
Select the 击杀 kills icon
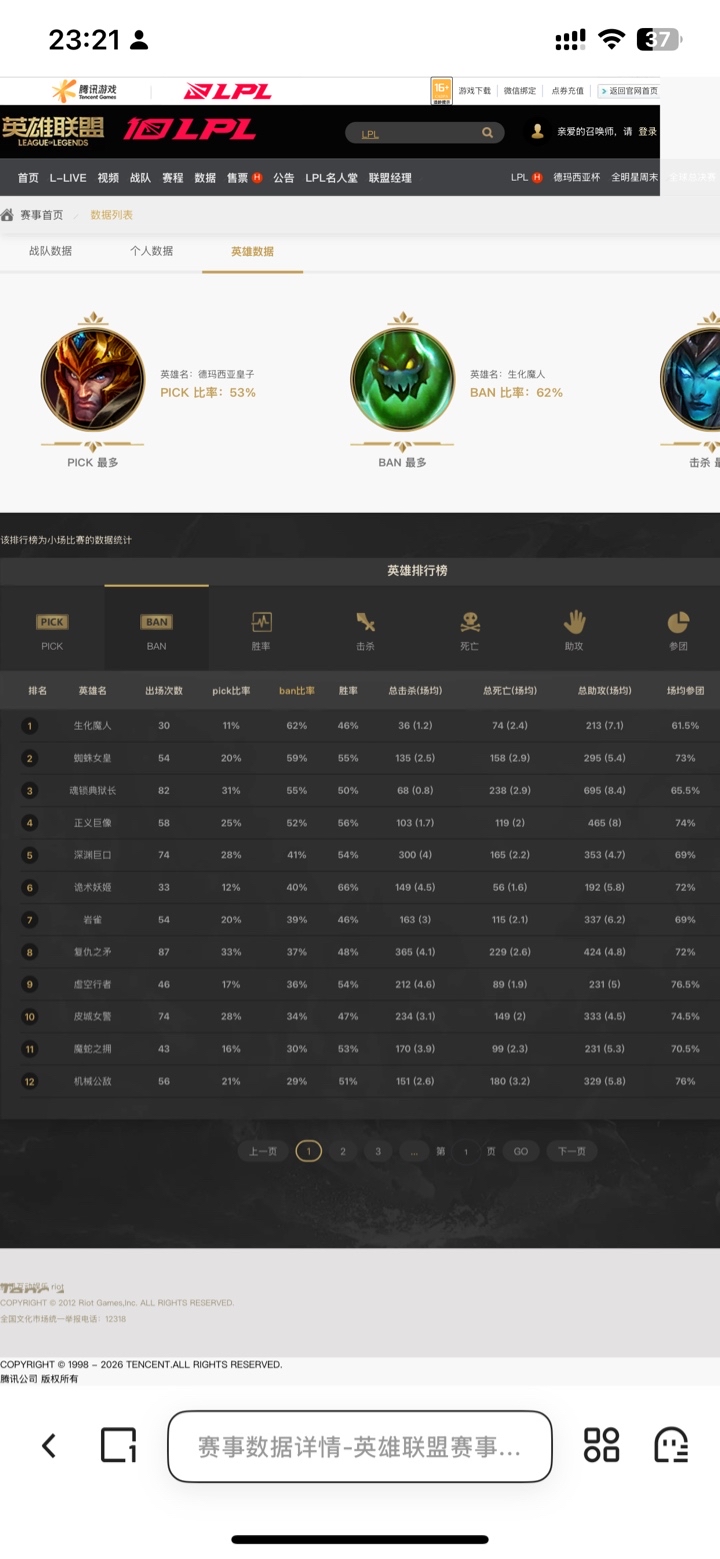(365, 622)
